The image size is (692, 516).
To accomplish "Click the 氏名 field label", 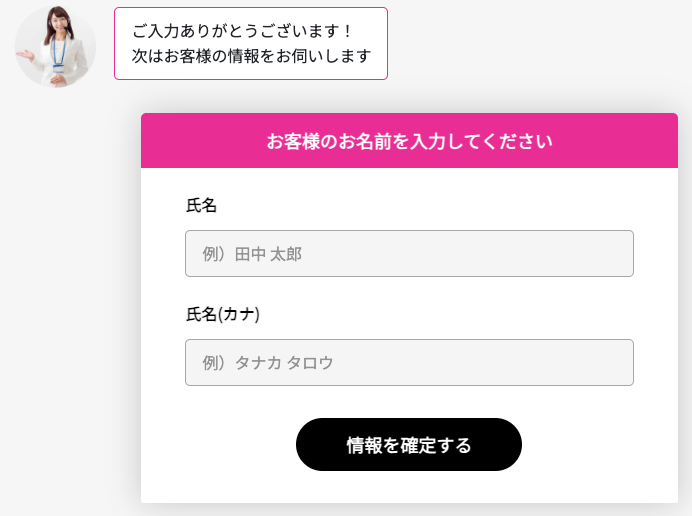I will (201, 206).
